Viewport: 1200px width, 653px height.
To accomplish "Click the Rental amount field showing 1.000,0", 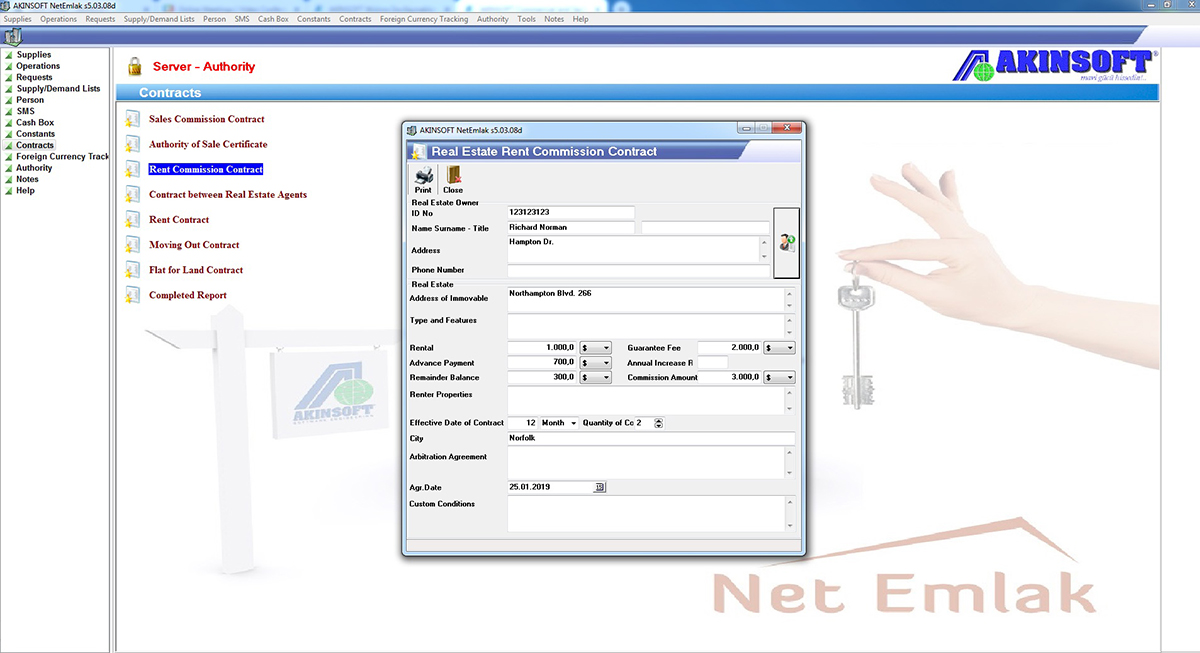I will [x=542, y=348].
